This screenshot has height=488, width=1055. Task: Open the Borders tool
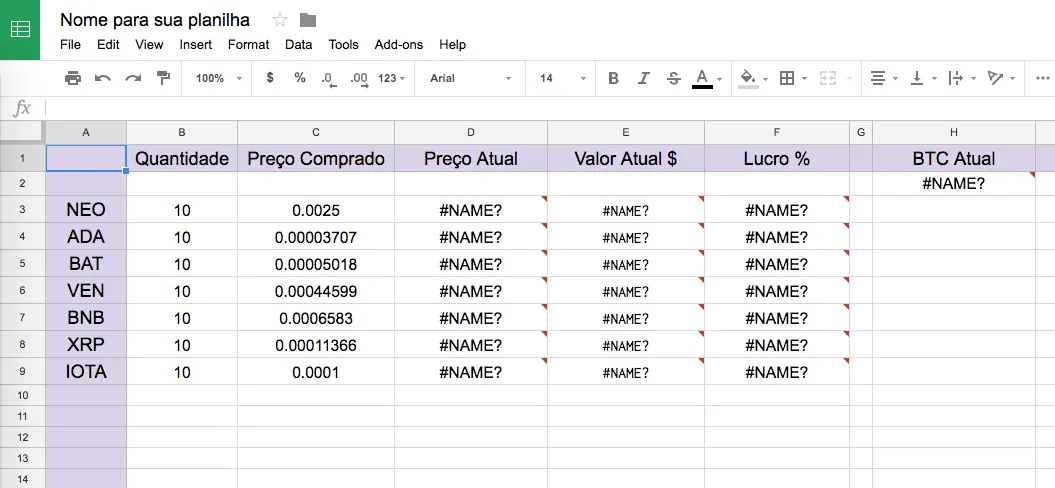pos(787,78)
